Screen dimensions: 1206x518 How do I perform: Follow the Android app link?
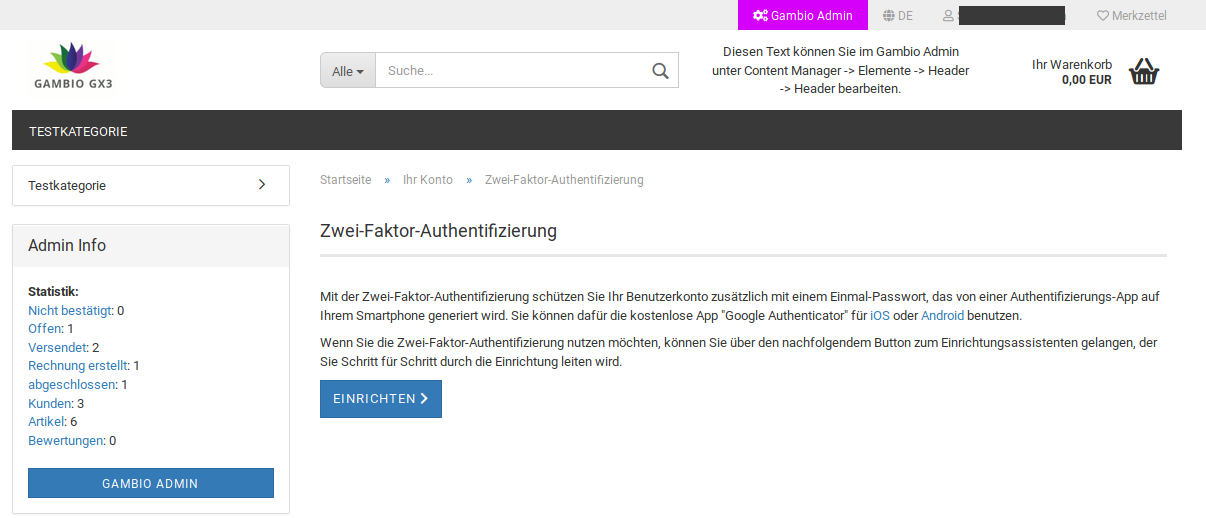click(x=942, y=316)
